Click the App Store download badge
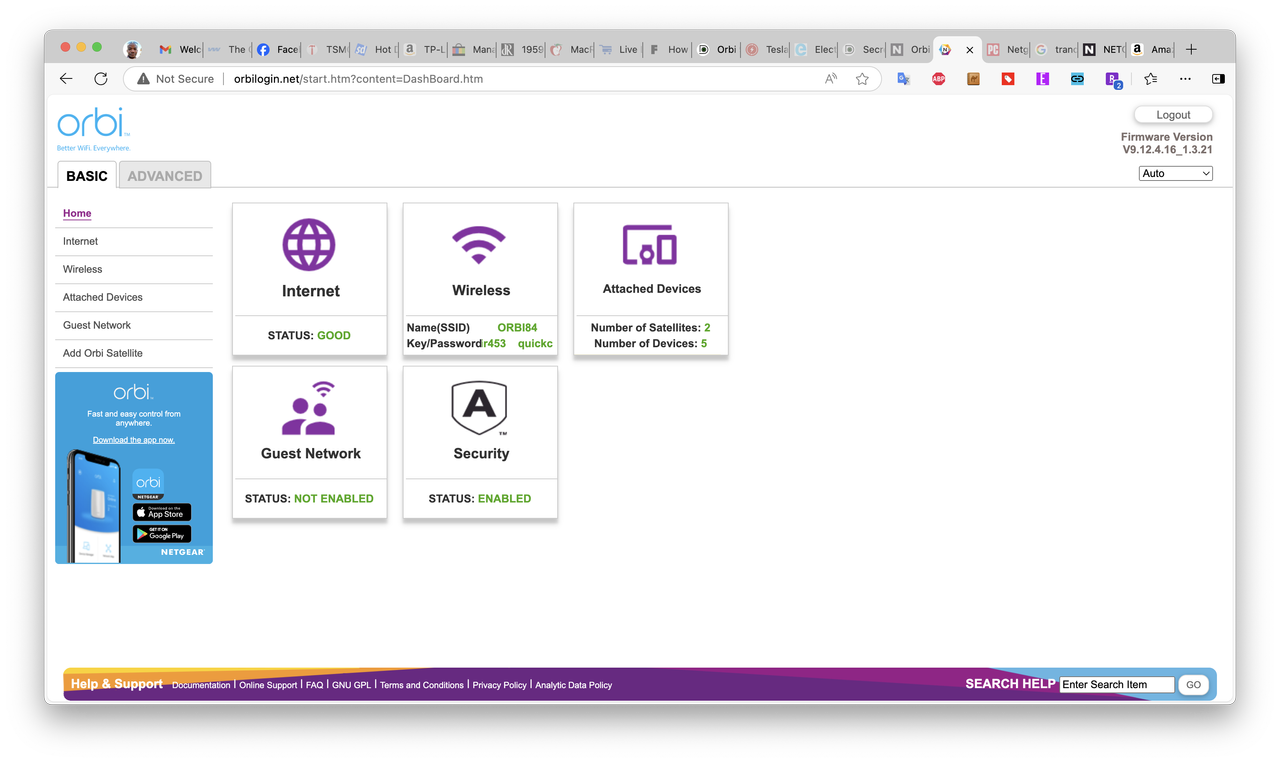Image resolution: width=1280 pixels, height=763 pixels. (x=162, y=512)
